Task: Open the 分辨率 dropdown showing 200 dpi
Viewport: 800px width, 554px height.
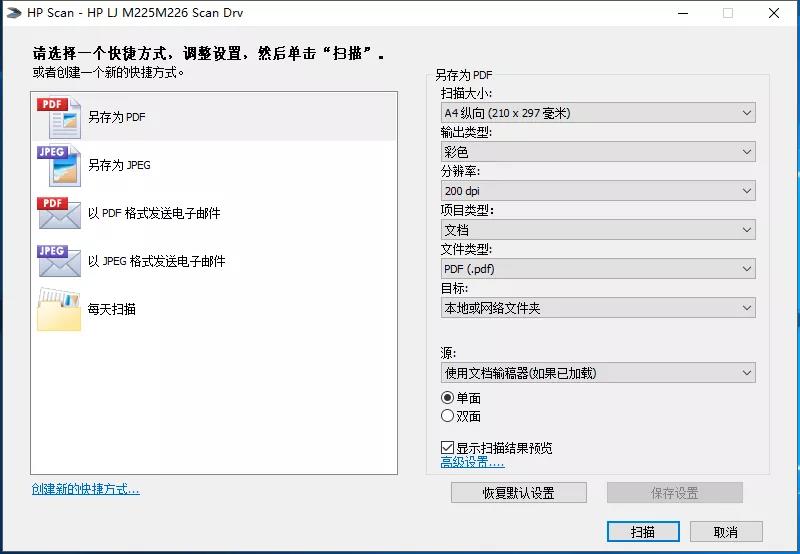Action: pos(597,191)
